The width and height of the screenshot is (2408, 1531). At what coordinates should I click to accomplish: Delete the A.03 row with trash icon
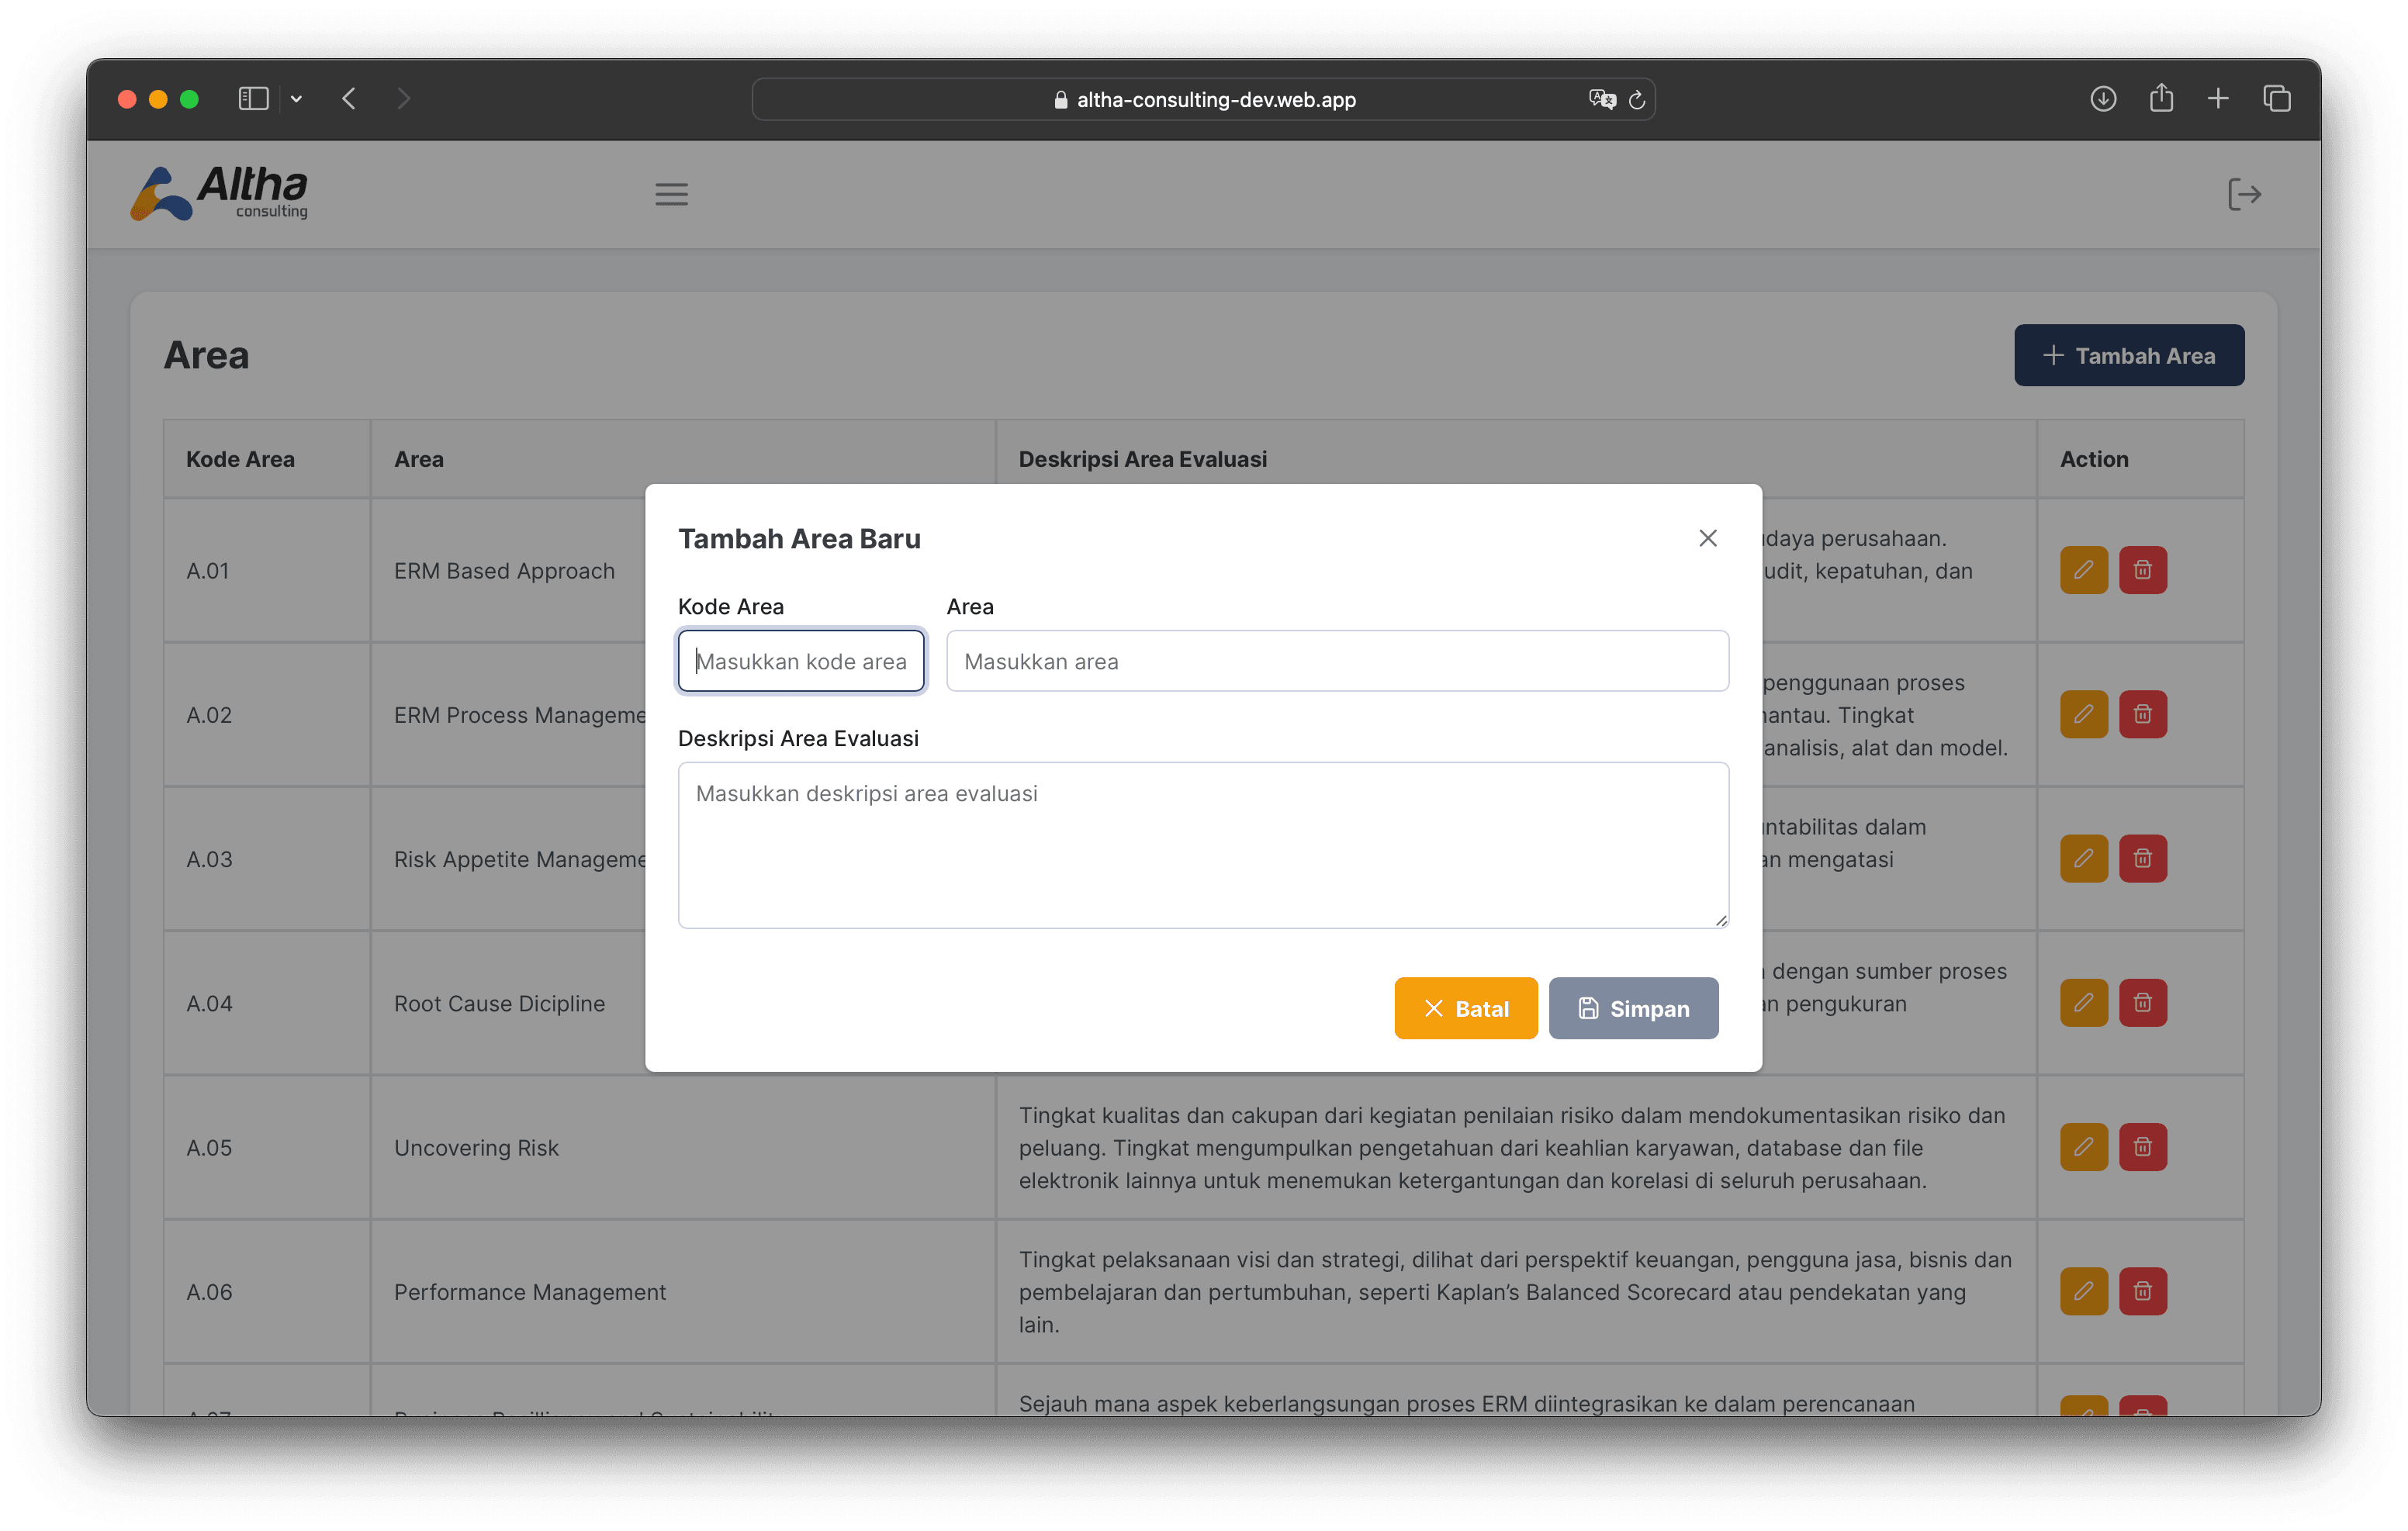[x=2142, y=858]
